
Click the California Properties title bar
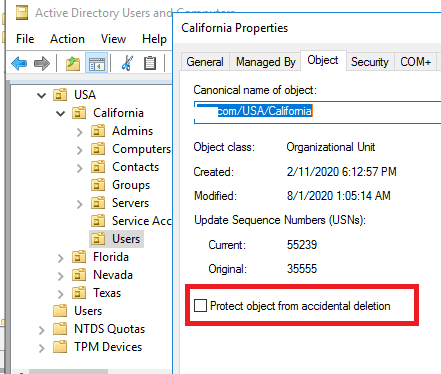coord(307,28)
